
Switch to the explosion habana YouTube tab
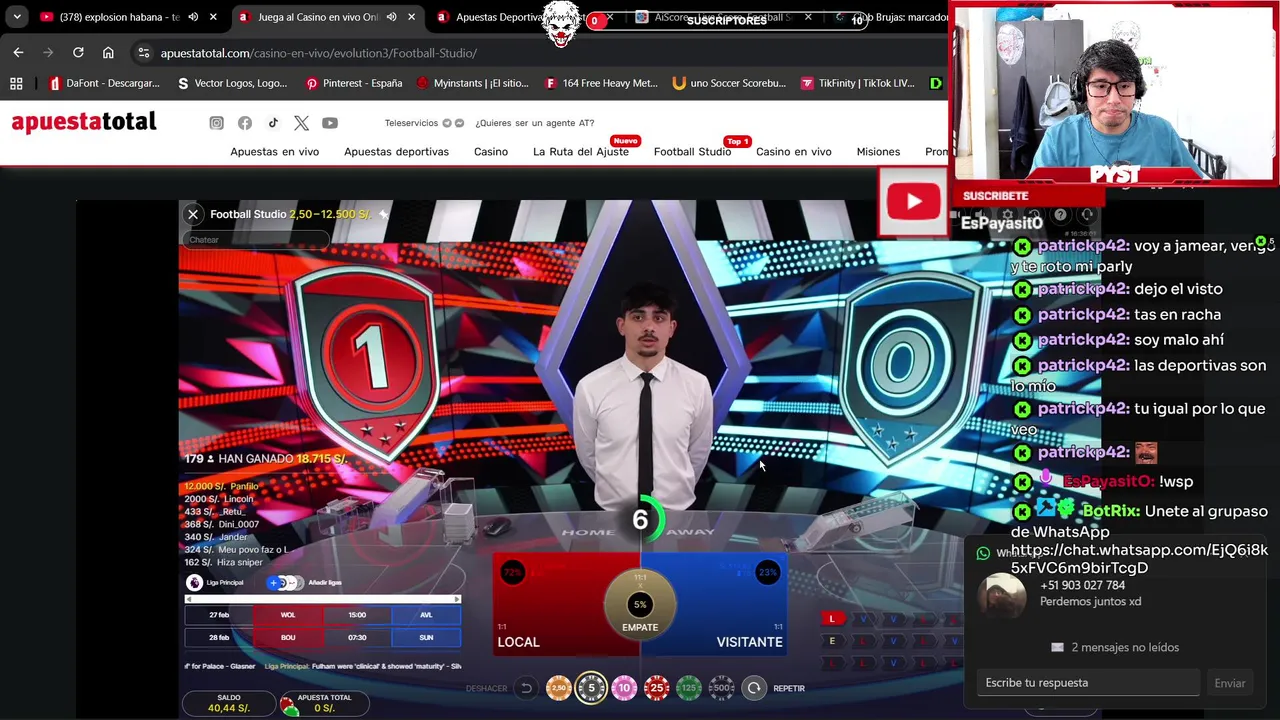[120, 17]
